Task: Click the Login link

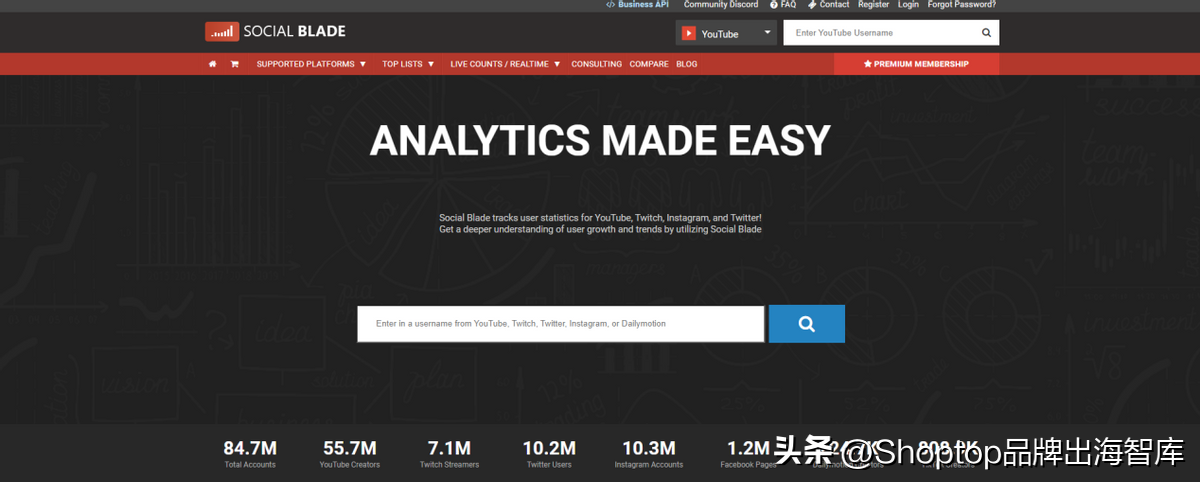Action: click(x=908, y=5)
